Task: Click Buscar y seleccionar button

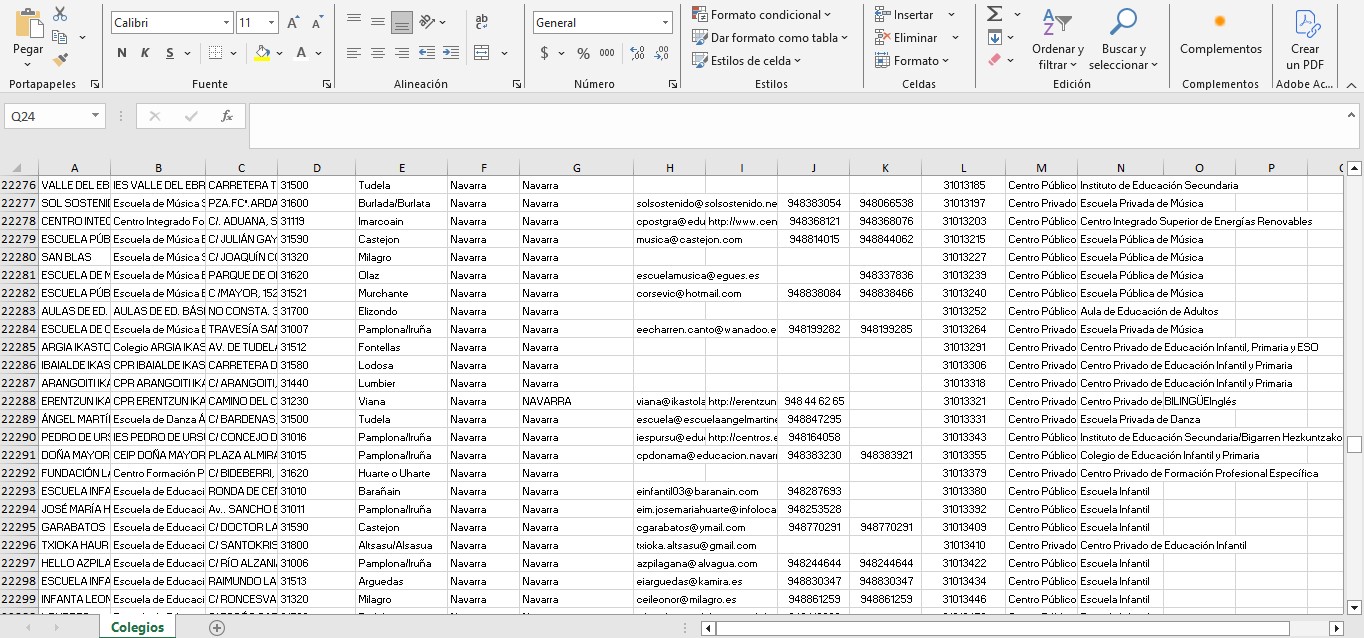Action: click(1123, 40)
